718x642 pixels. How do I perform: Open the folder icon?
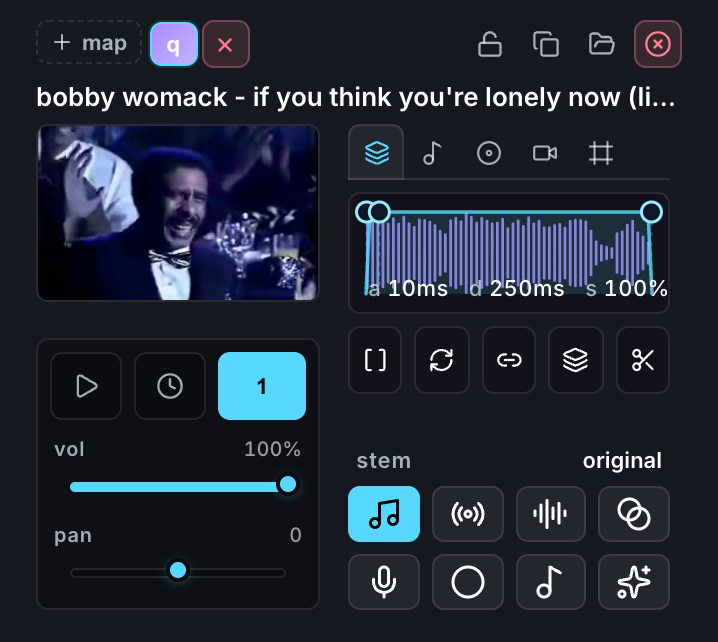coord(601,44)
